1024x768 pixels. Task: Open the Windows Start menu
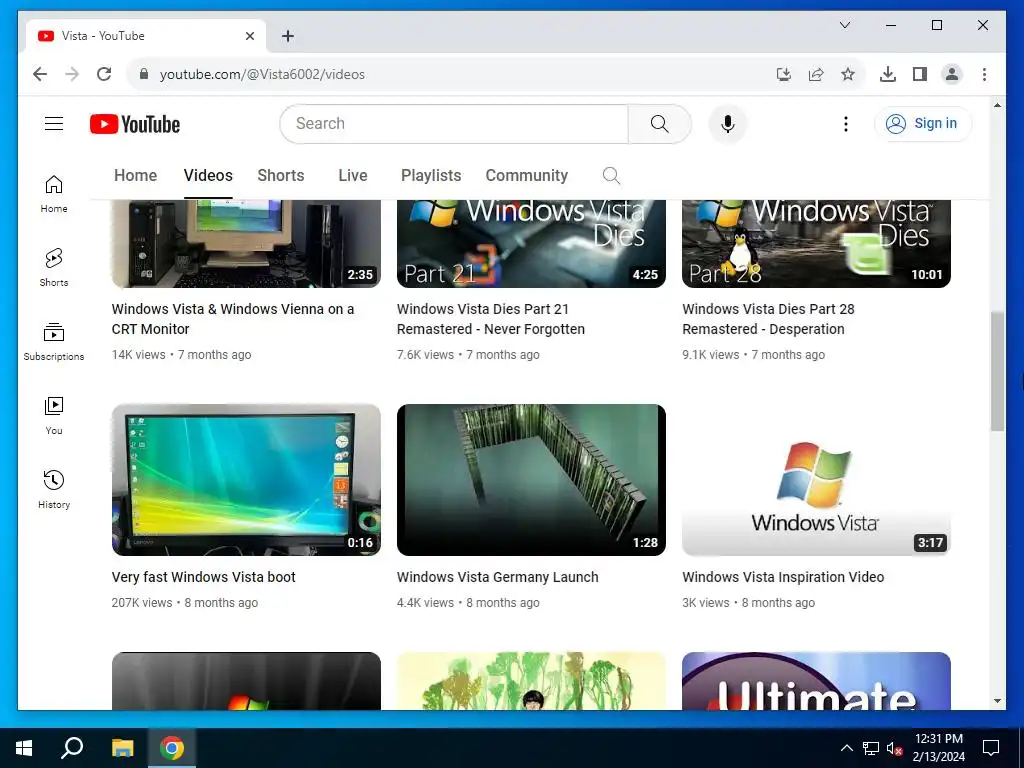tap(24, 748)
